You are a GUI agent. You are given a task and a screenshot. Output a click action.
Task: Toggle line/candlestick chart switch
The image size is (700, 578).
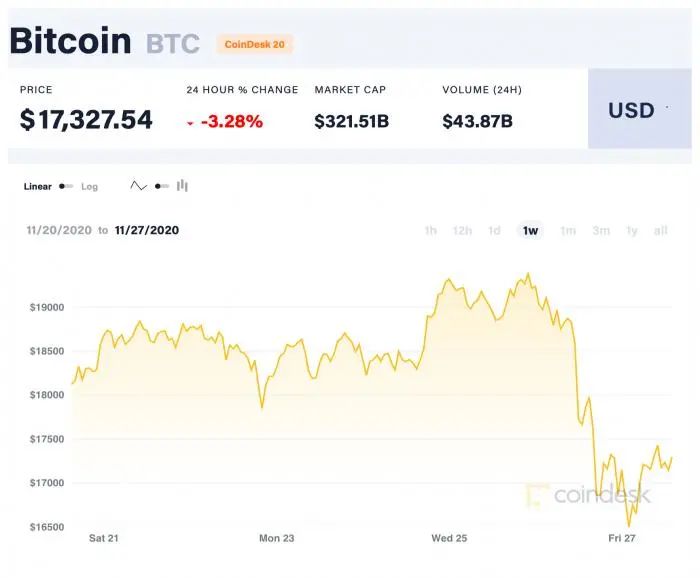coord(161,186)
